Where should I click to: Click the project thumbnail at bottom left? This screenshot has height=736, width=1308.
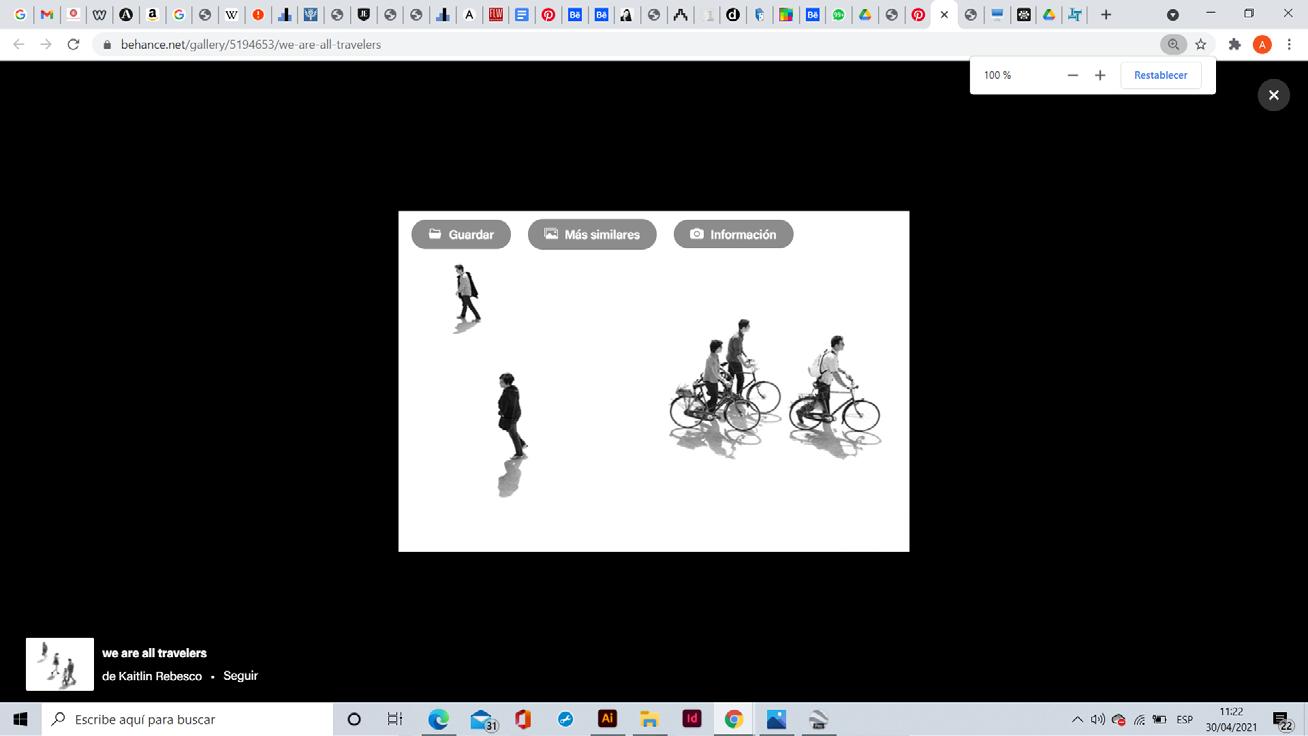click(x=60, y=664)
